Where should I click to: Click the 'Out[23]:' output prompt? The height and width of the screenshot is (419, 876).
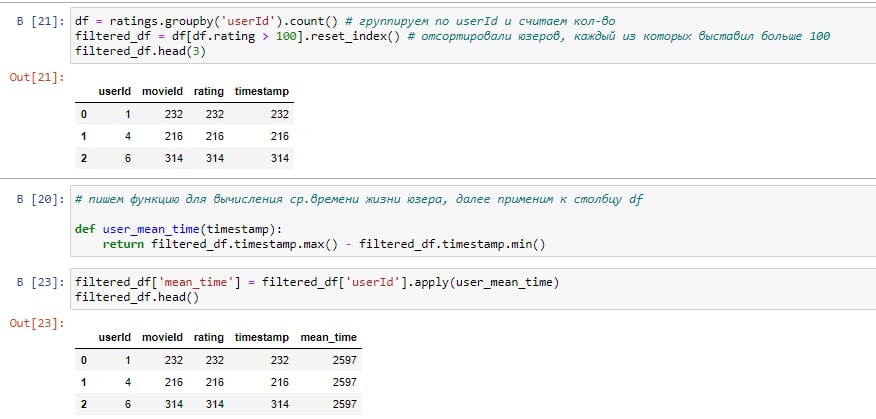point(37,323)
